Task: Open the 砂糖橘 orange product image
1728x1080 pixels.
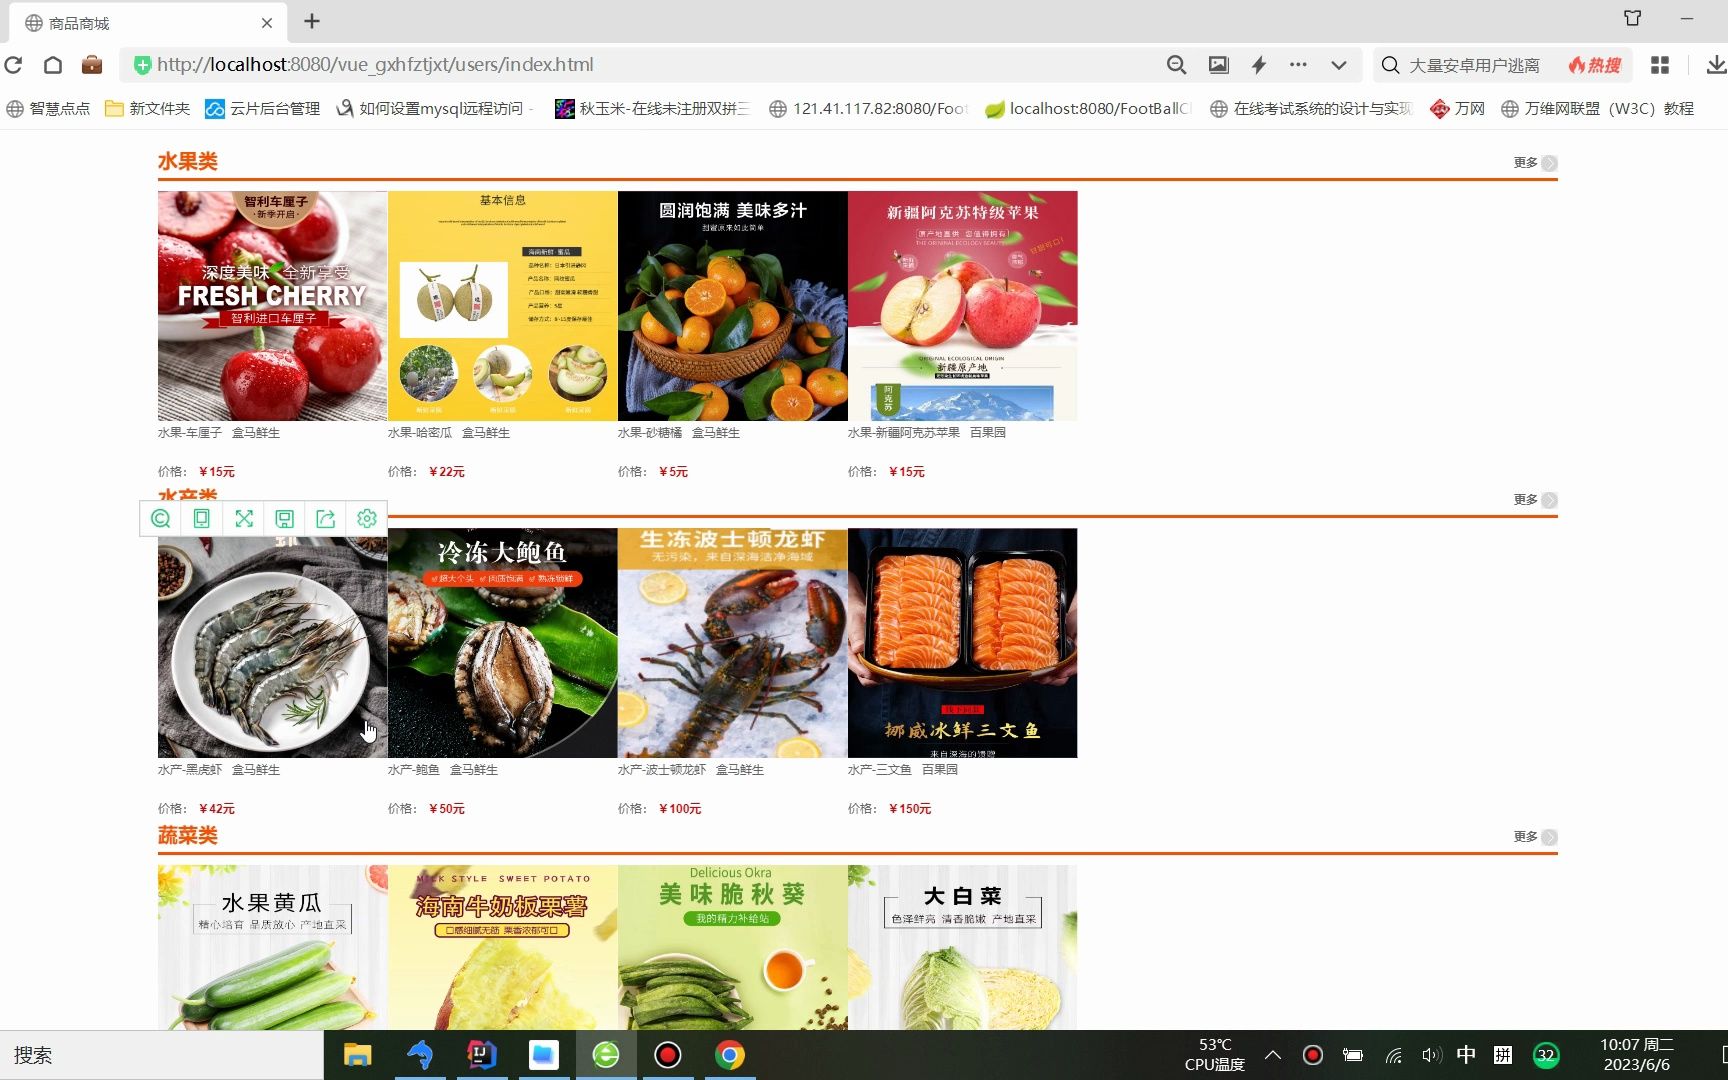Action: coord(732,306)
